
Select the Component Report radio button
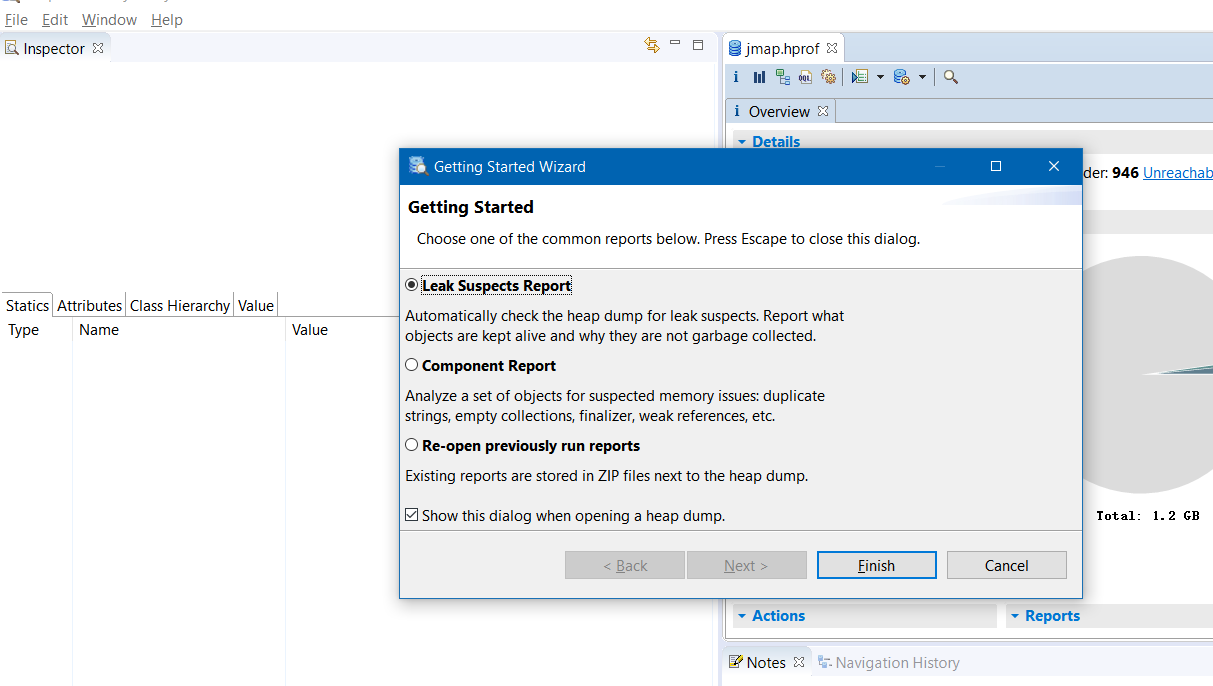pos(412,365)
